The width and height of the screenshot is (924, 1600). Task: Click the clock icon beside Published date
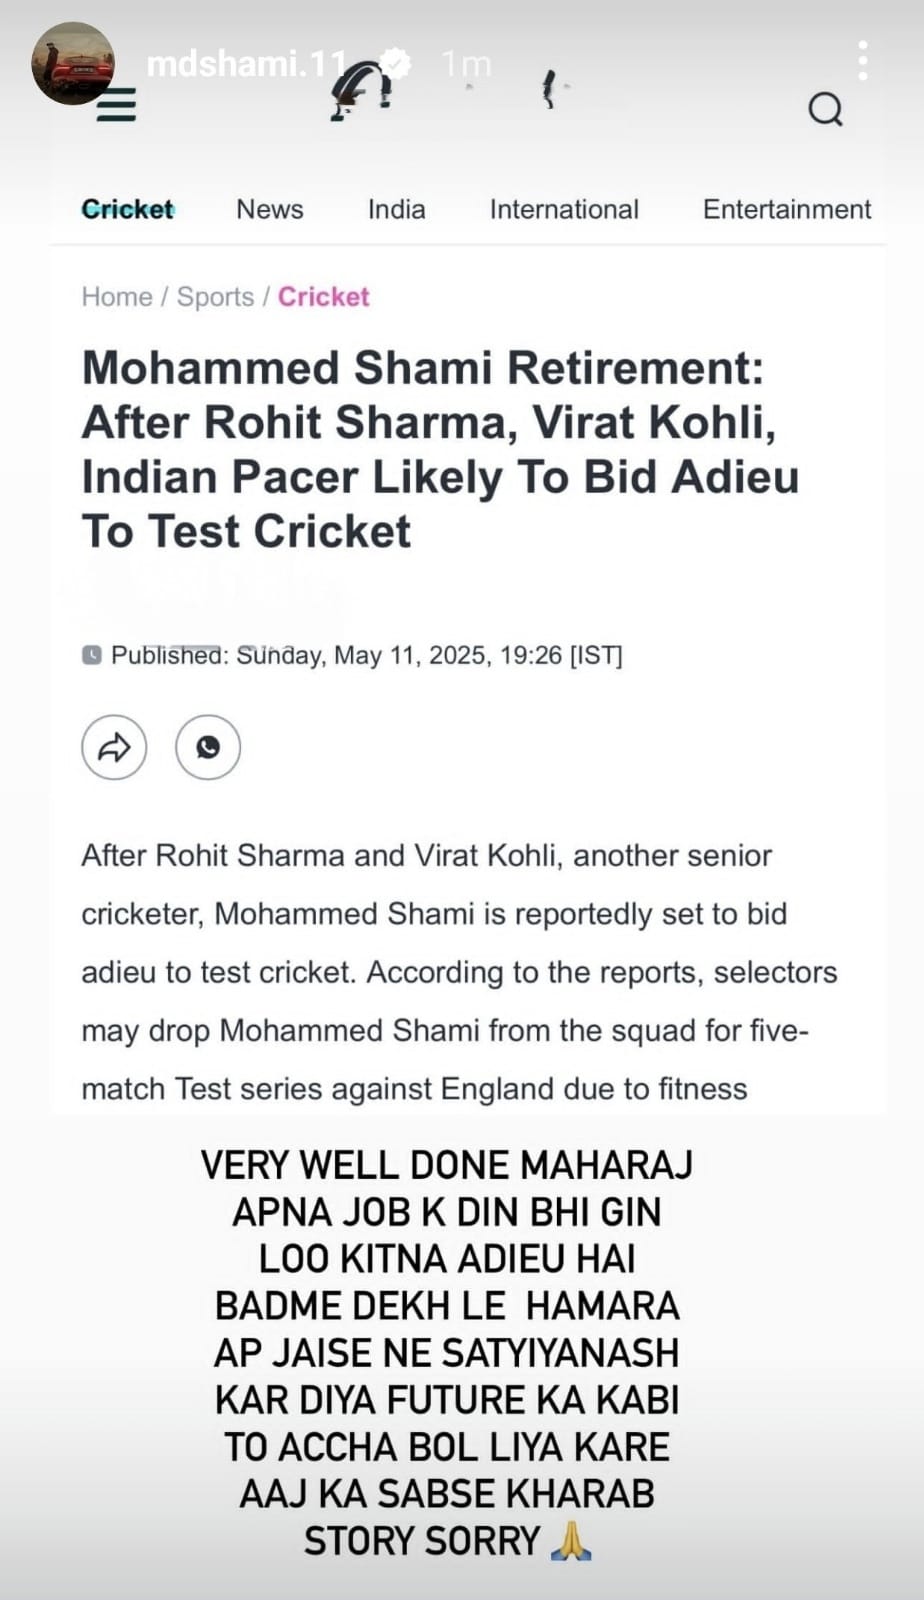coord(91,656)
